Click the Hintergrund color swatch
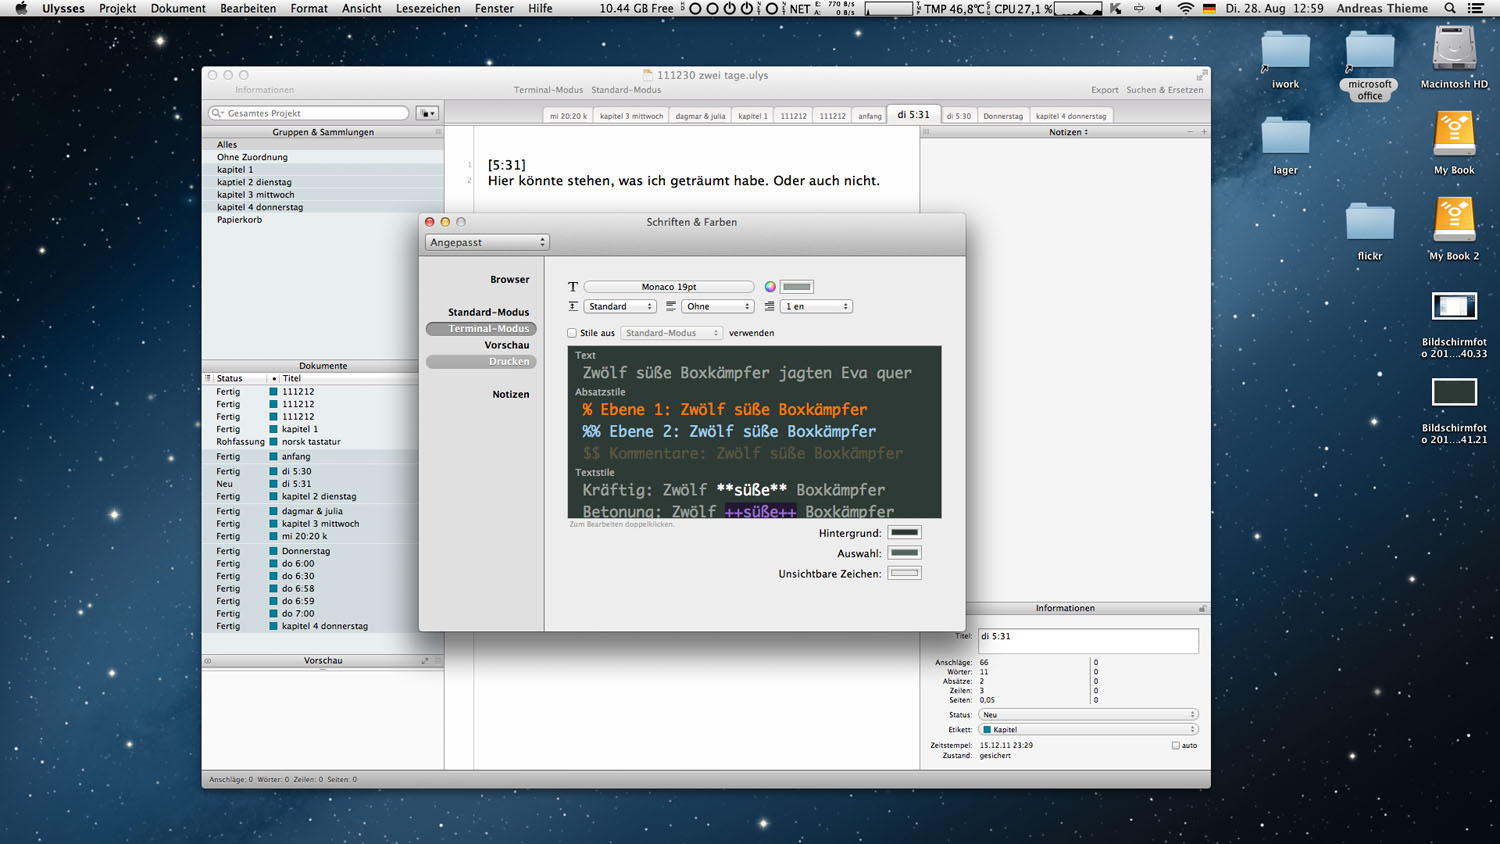1500x844 pixels. click(904, 533)
